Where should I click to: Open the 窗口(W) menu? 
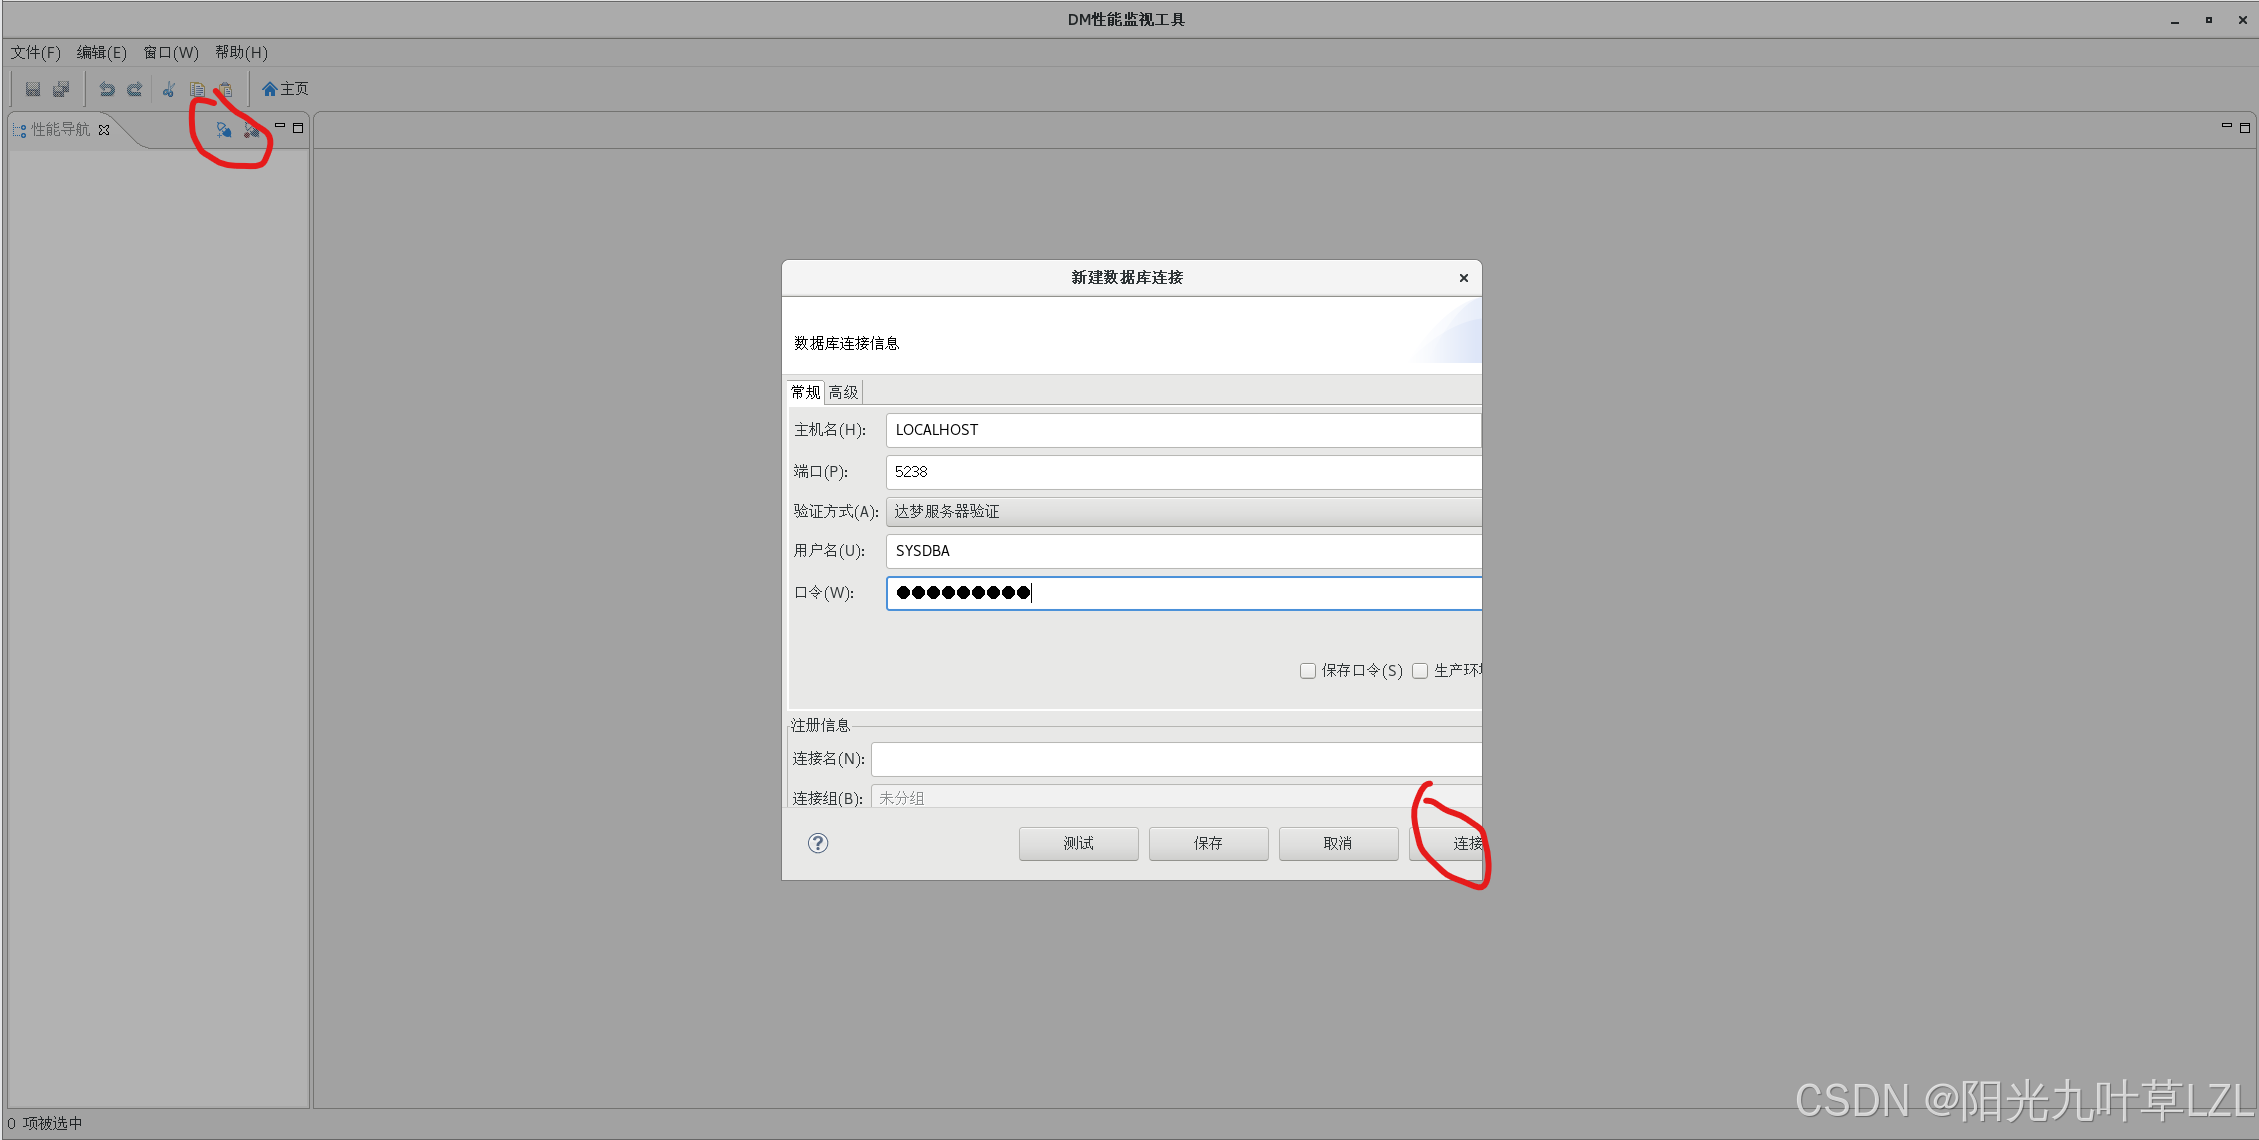point(171,52)
